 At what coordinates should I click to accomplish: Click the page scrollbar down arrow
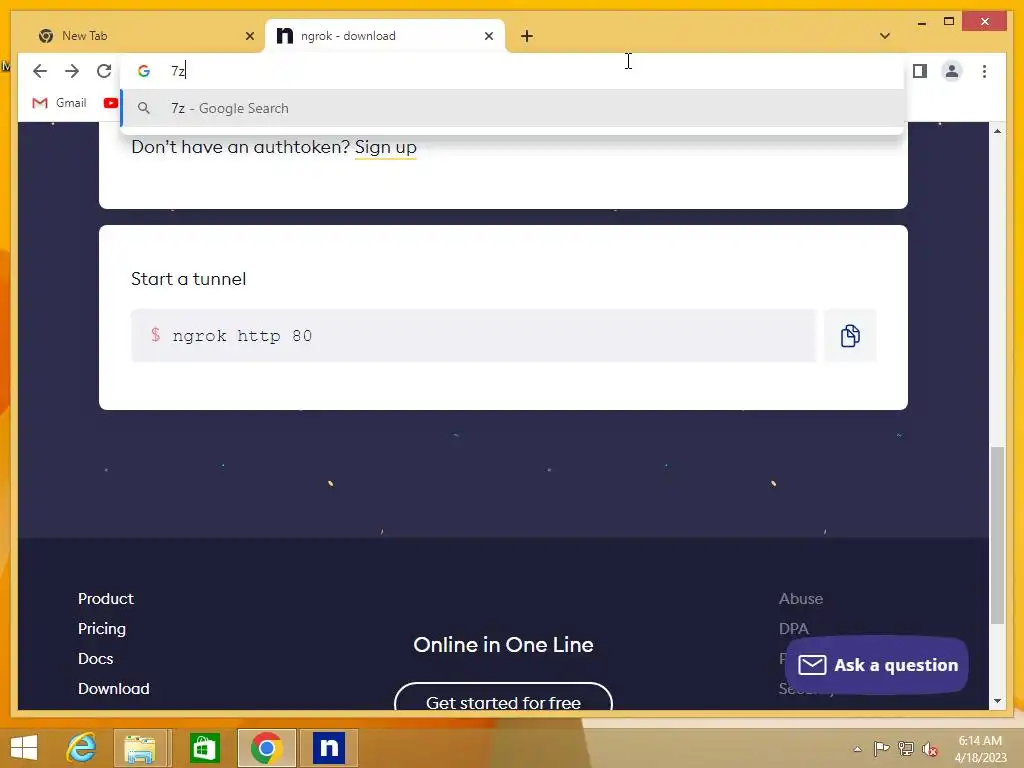click(997, 701)
